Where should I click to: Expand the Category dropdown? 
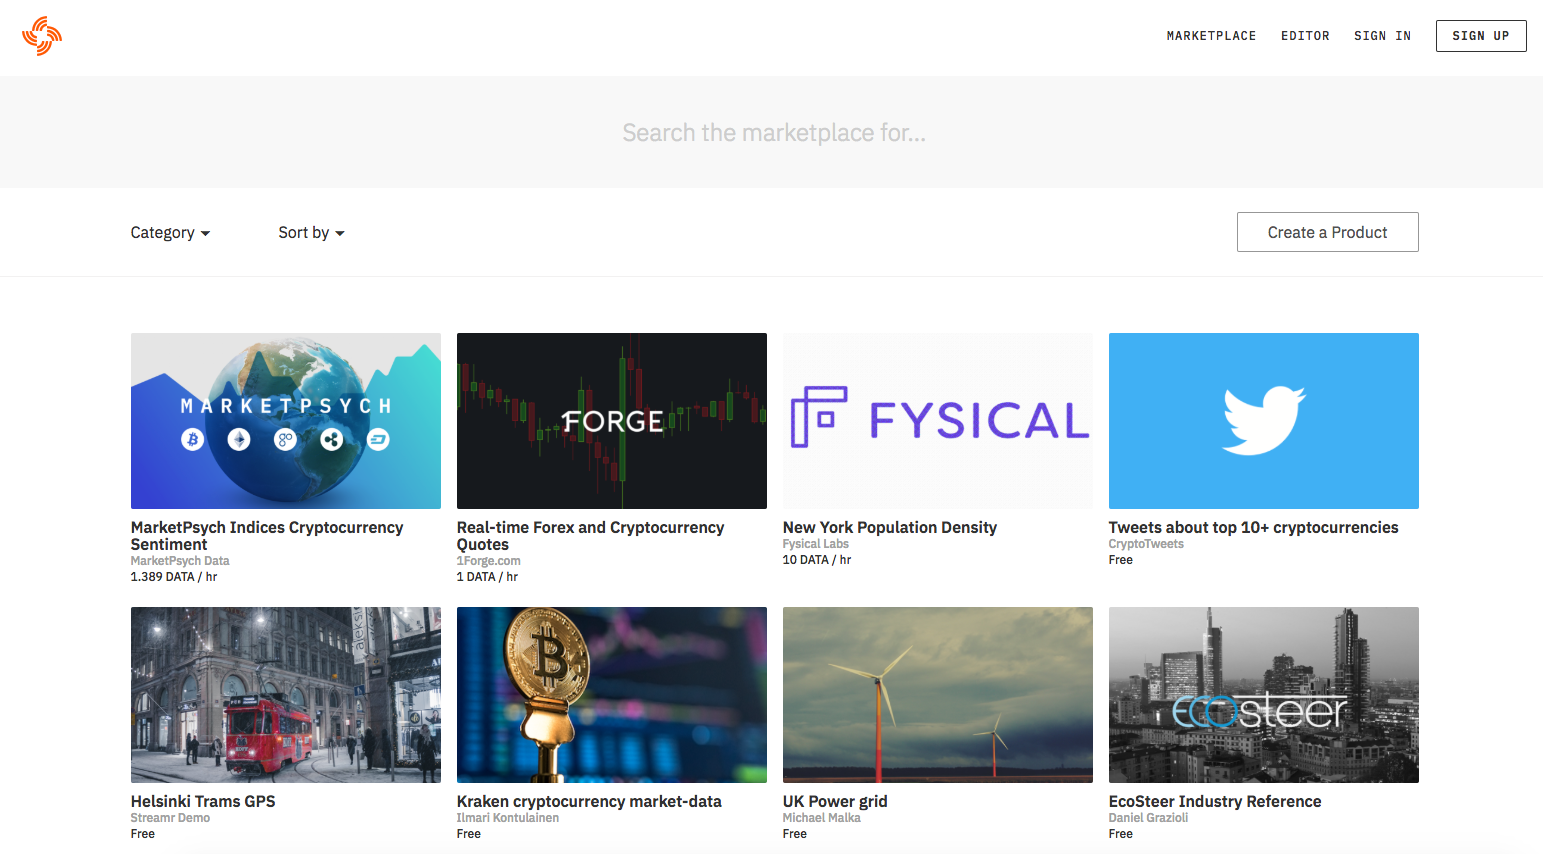(x=170, y=232)
